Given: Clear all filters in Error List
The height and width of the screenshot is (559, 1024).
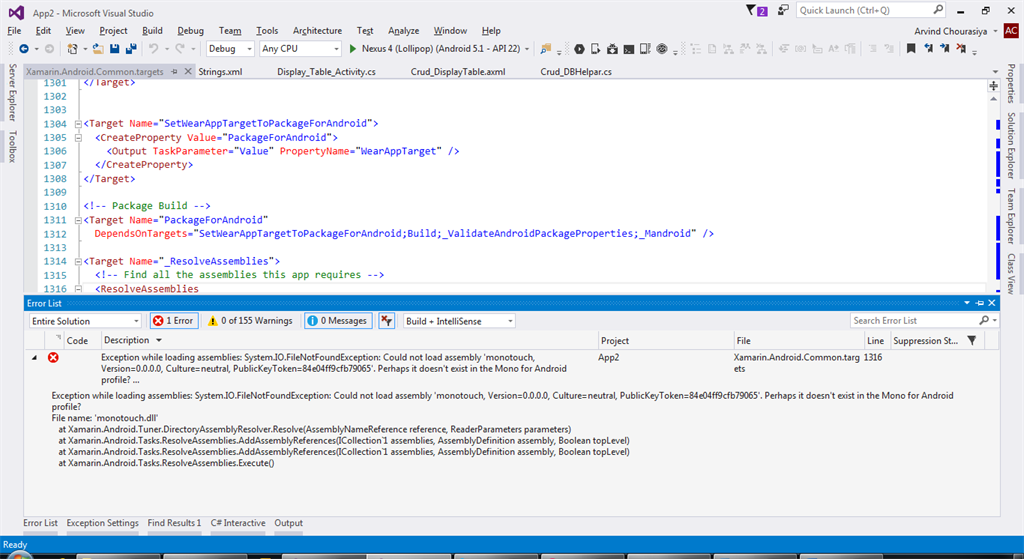Looking at the screenshot, I should (x=386, y=321).
